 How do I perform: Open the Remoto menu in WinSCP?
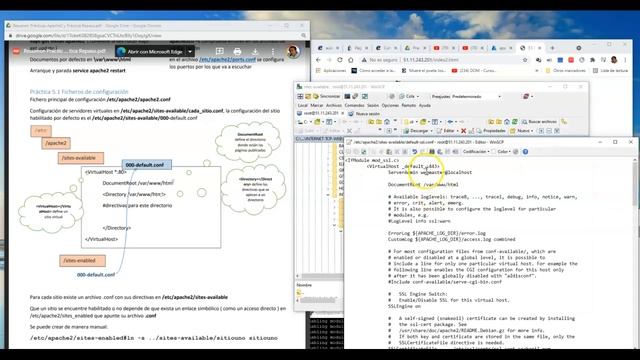(x=409, y=105)
